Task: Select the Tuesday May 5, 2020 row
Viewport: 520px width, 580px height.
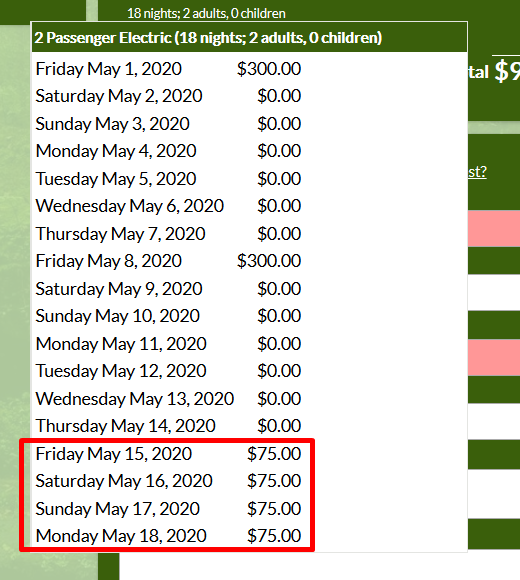Action: [x=168, y=179]
